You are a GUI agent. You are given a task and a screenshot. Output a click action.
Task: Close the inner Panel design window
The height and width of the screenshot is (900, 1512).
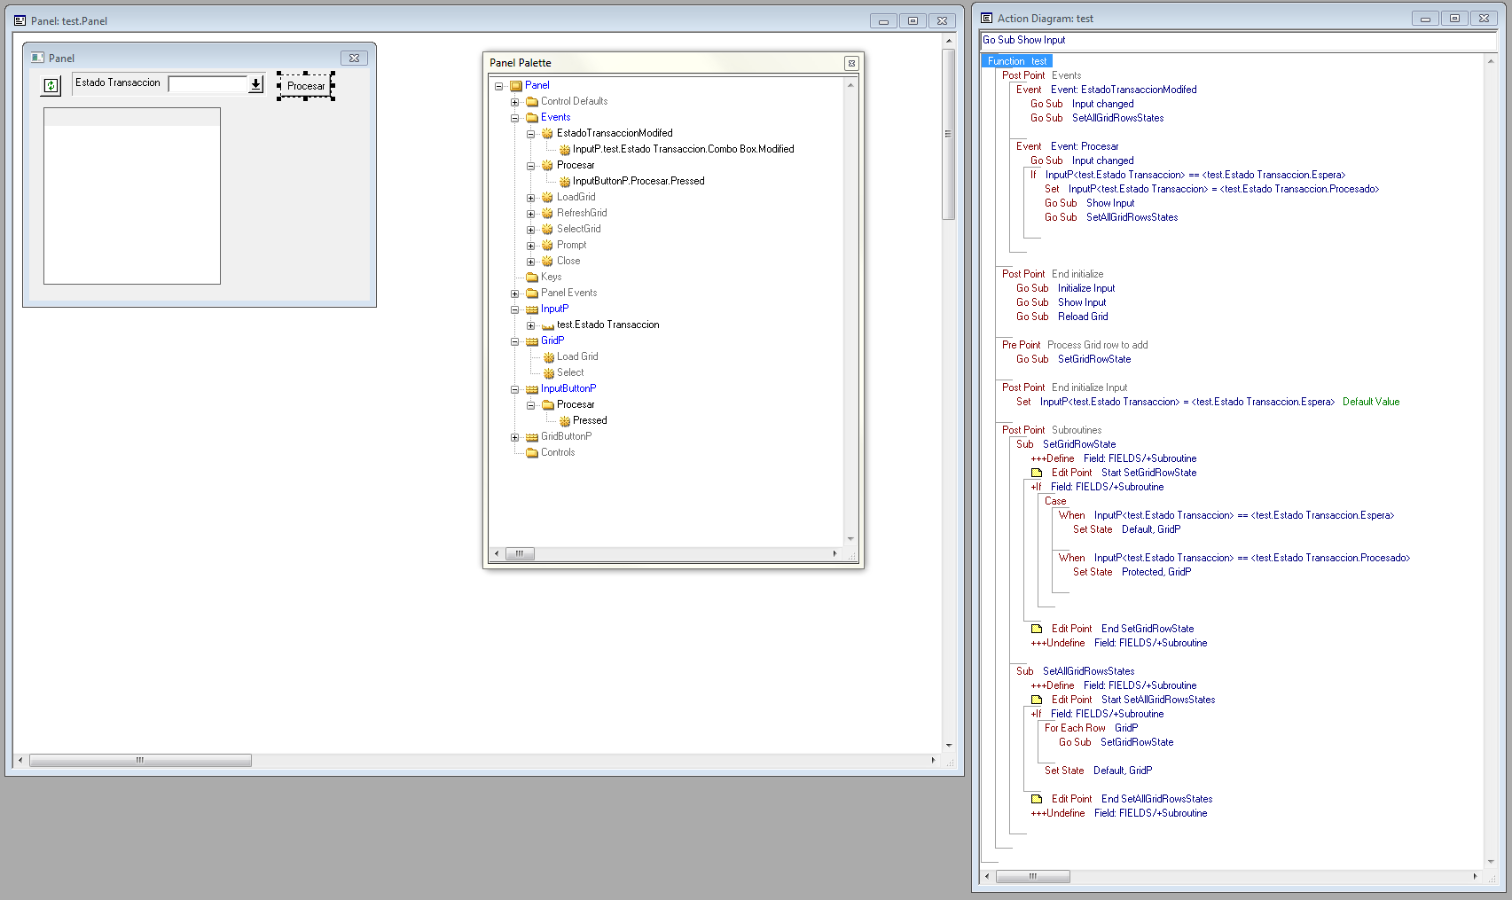coord(354,58)
